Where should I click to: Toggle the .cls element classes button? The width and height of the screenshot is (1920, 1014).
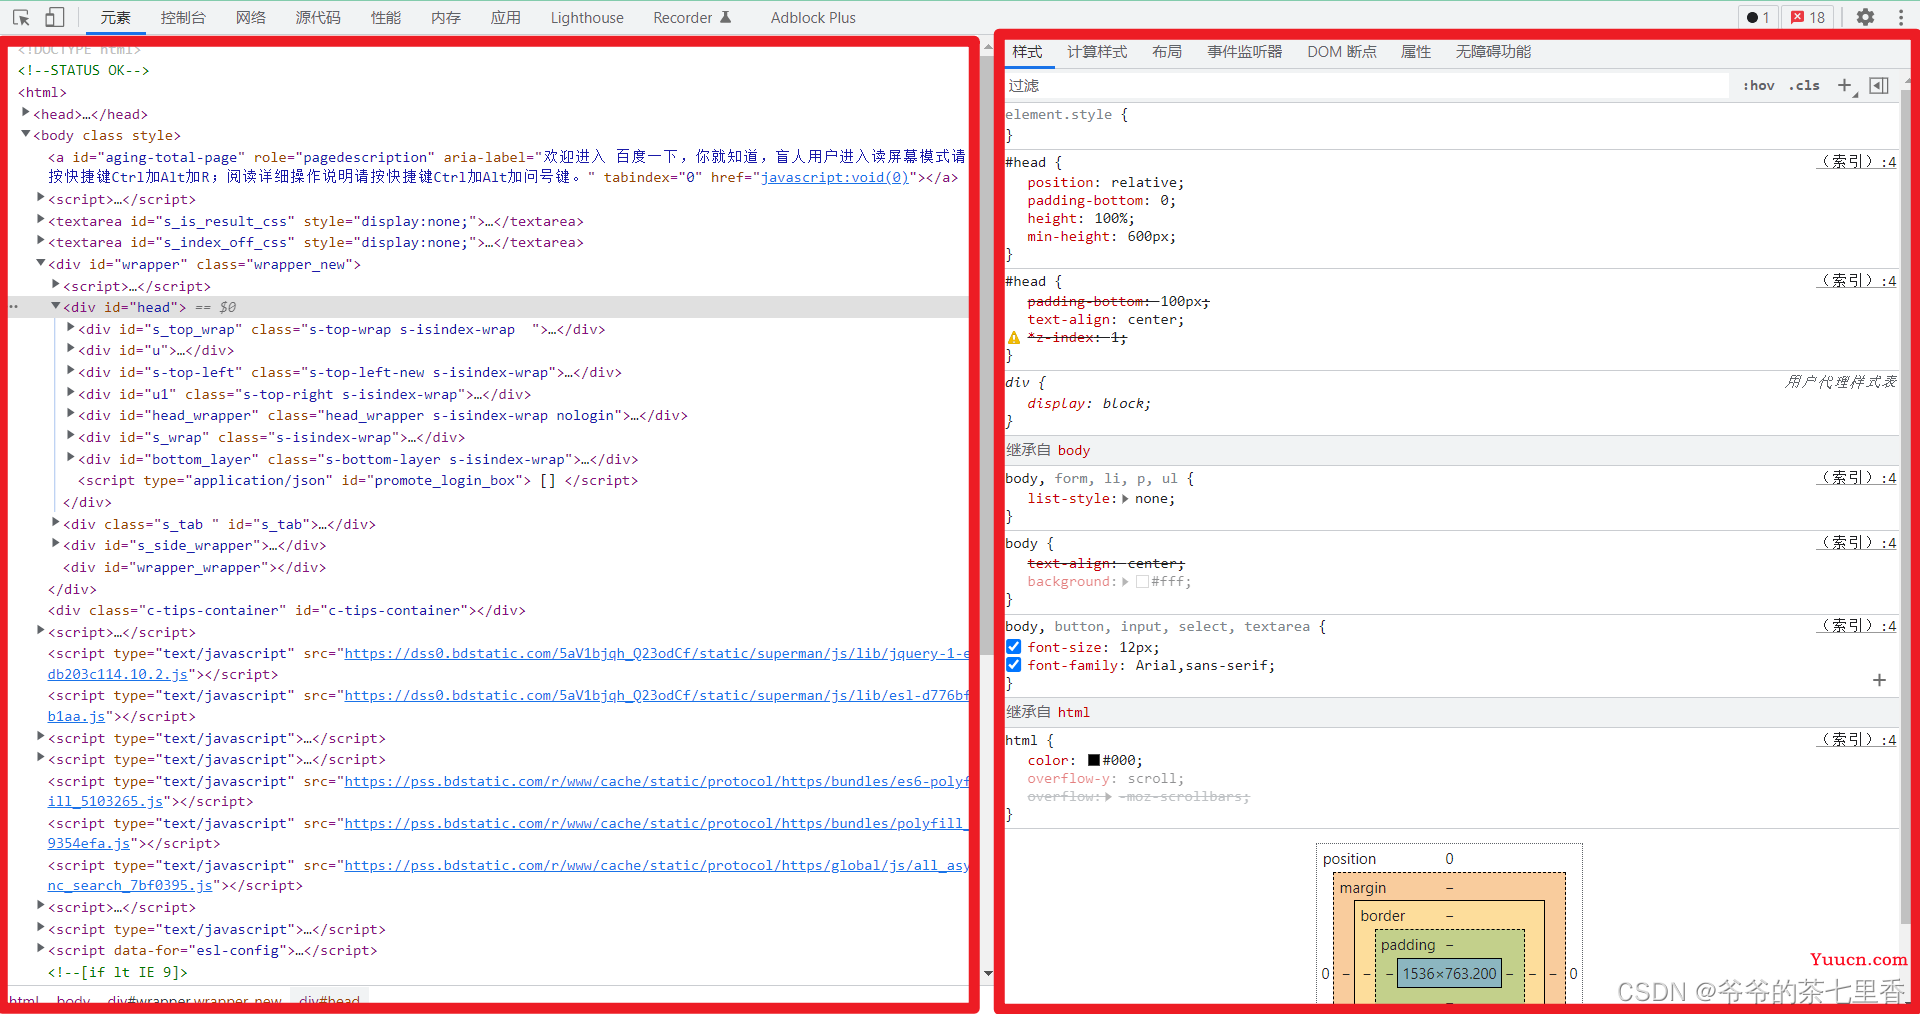tap(1804, 86)
